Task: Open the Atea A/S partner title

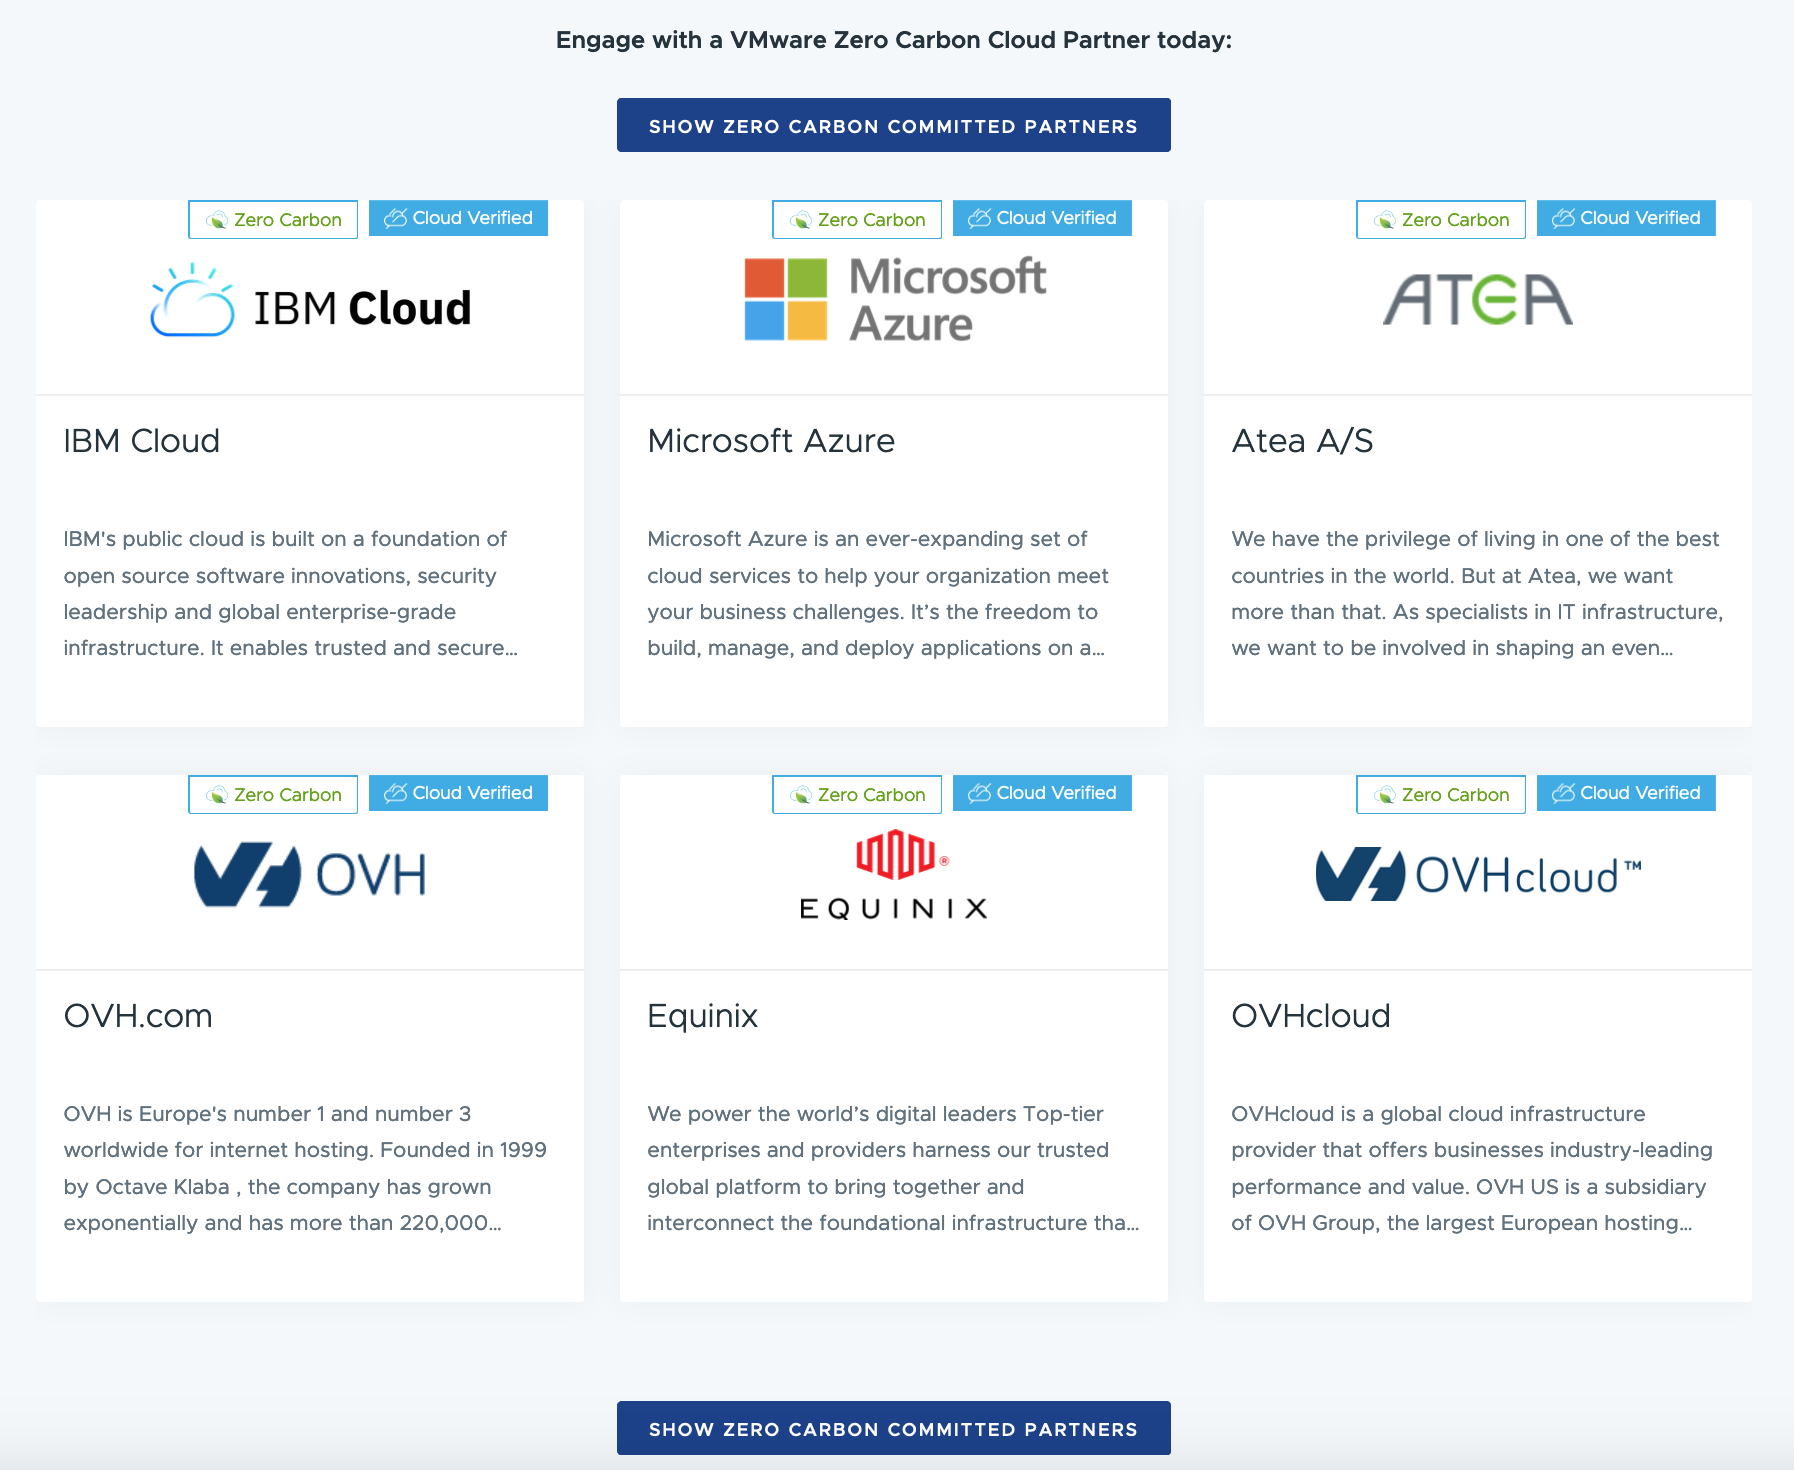Action: coord(1302,441)
